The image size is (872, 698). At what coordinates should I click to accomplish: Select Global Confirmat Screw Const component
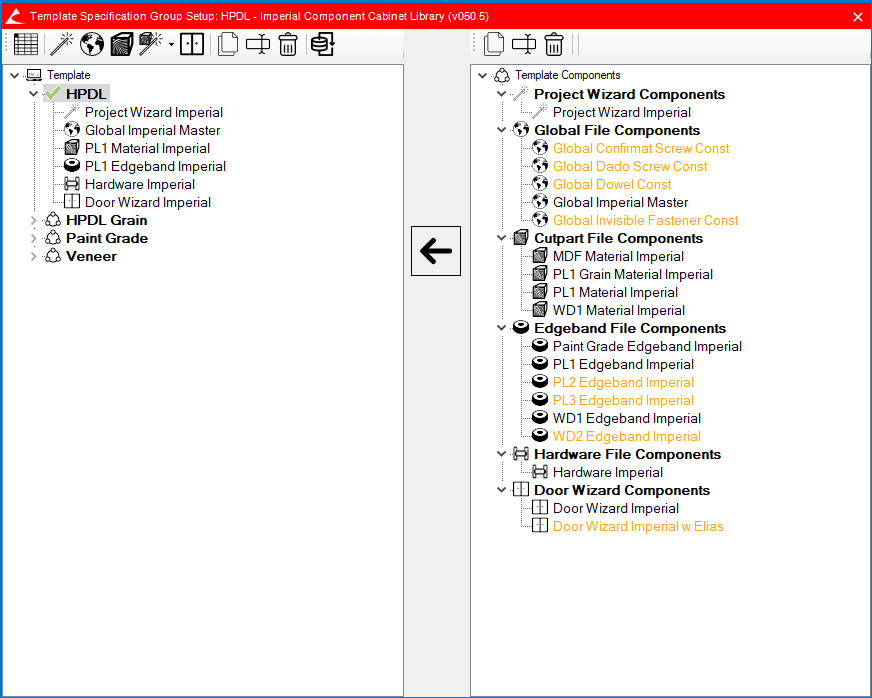pyautogui.click(x=641, y=148)
